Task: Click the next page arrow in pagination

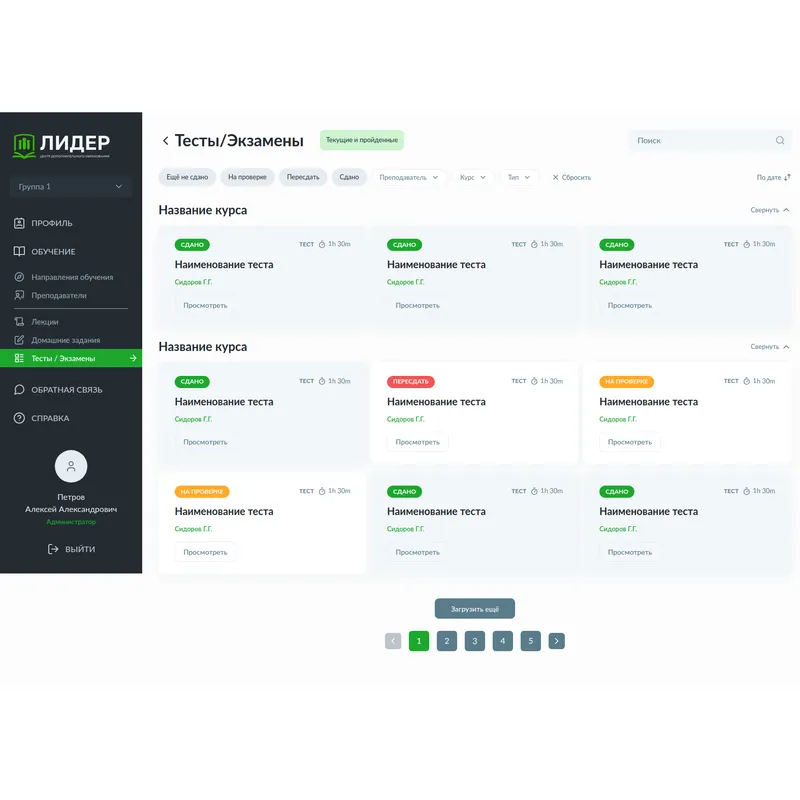Action: coord(556,641)
